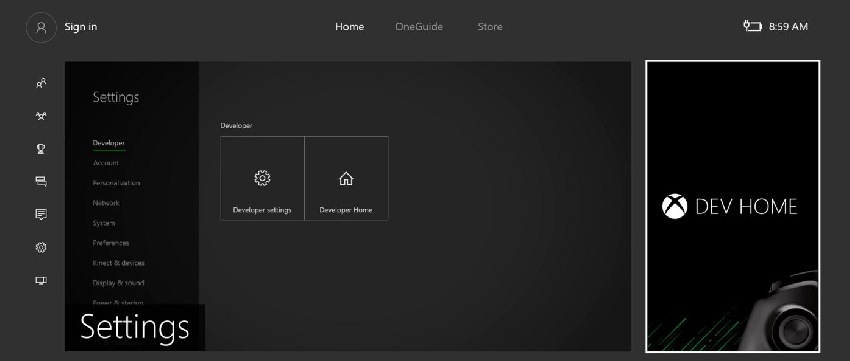Click the gear icon in Developer settings tile
The image size is (850, 361).
262,178
